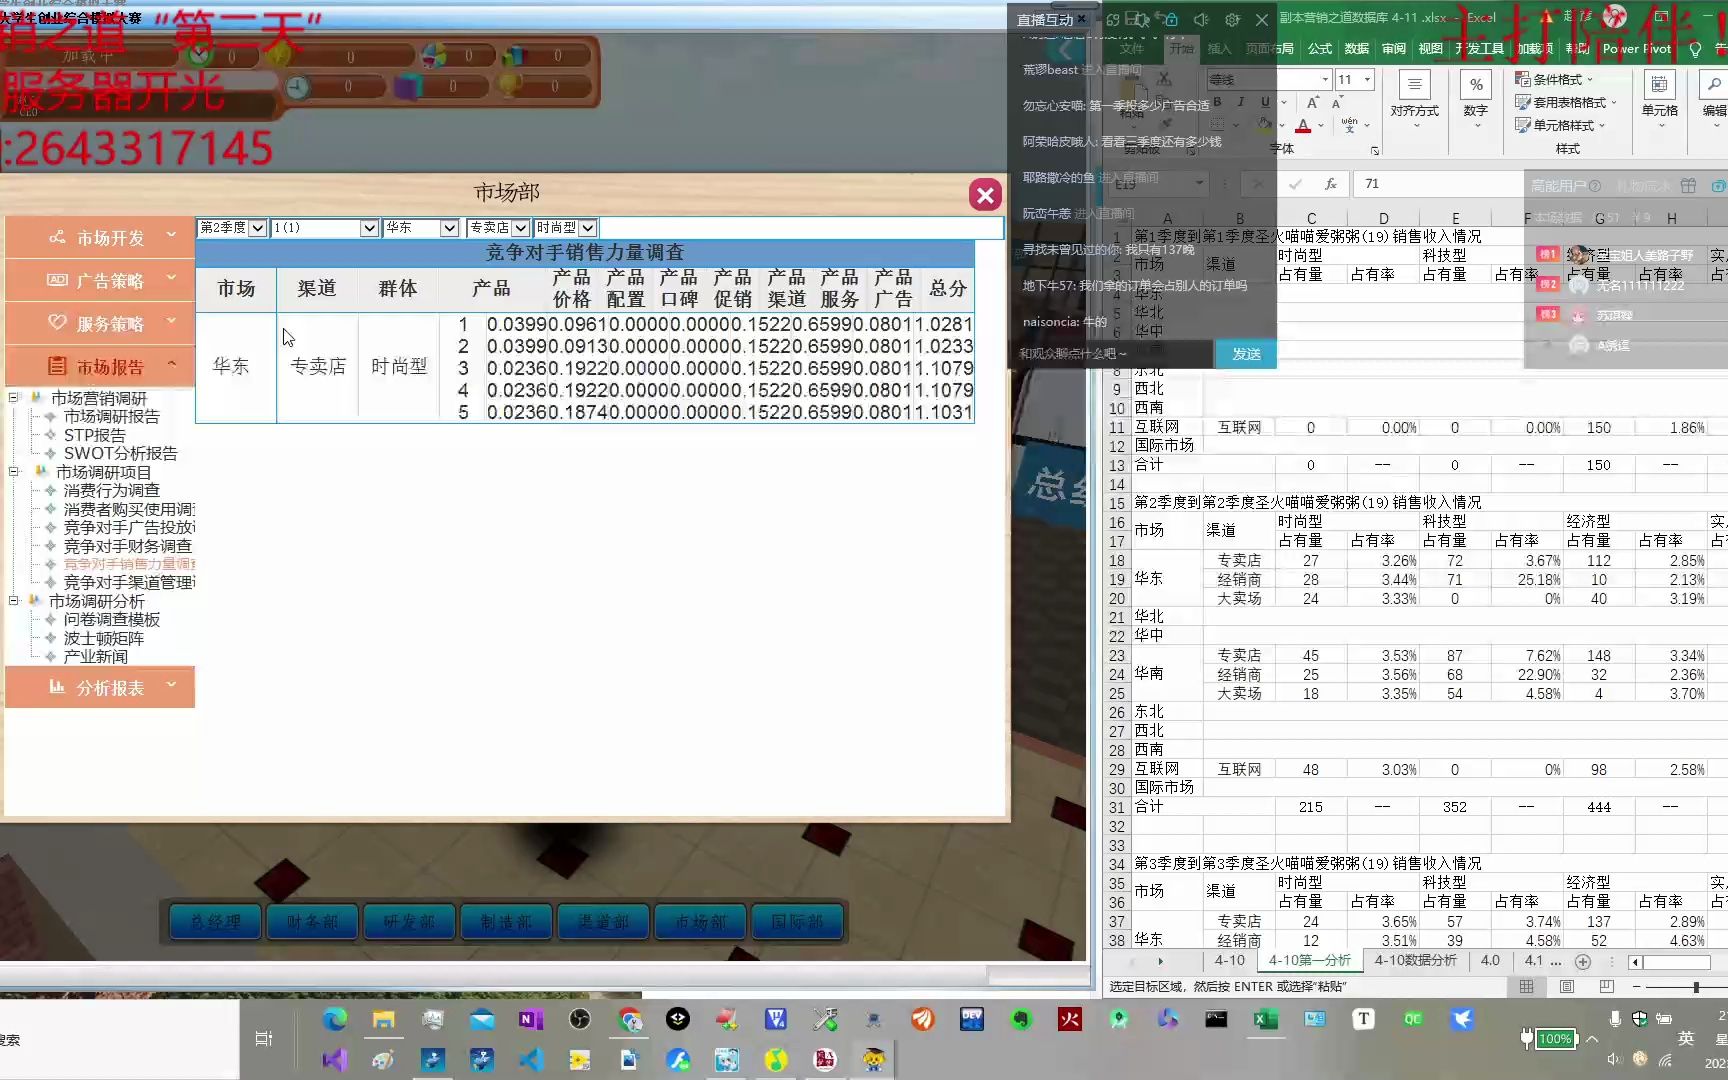1728x1080 pixels.
Task: Open STP报告 in the tree
Action: pos(94,435)
